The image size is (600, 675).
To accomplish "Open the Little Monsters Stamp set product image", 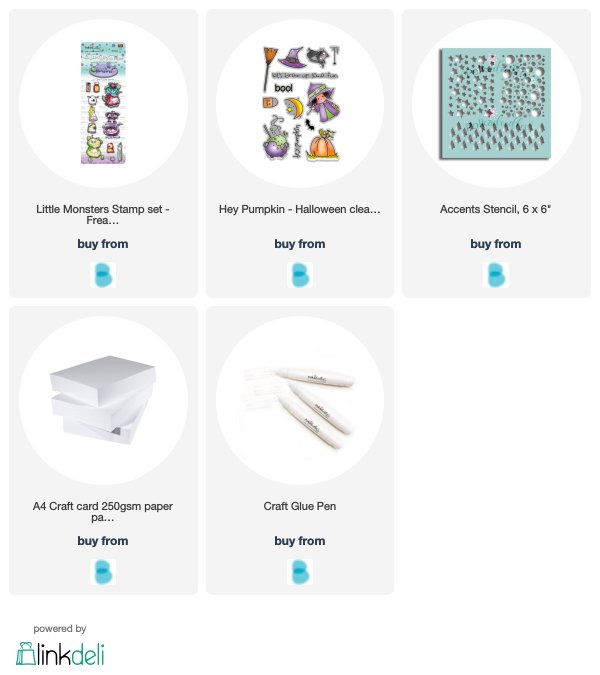I will (103, 103).
